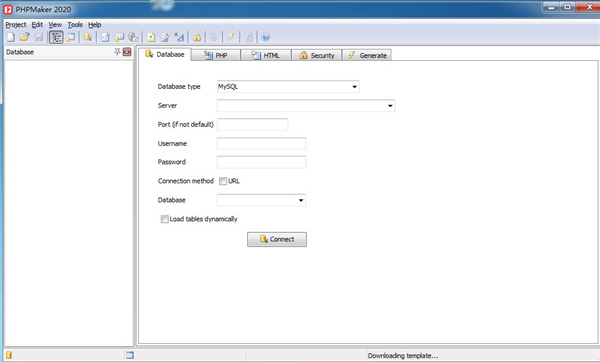
Task: Switch to the Generate tab
Action: [367, 55]
